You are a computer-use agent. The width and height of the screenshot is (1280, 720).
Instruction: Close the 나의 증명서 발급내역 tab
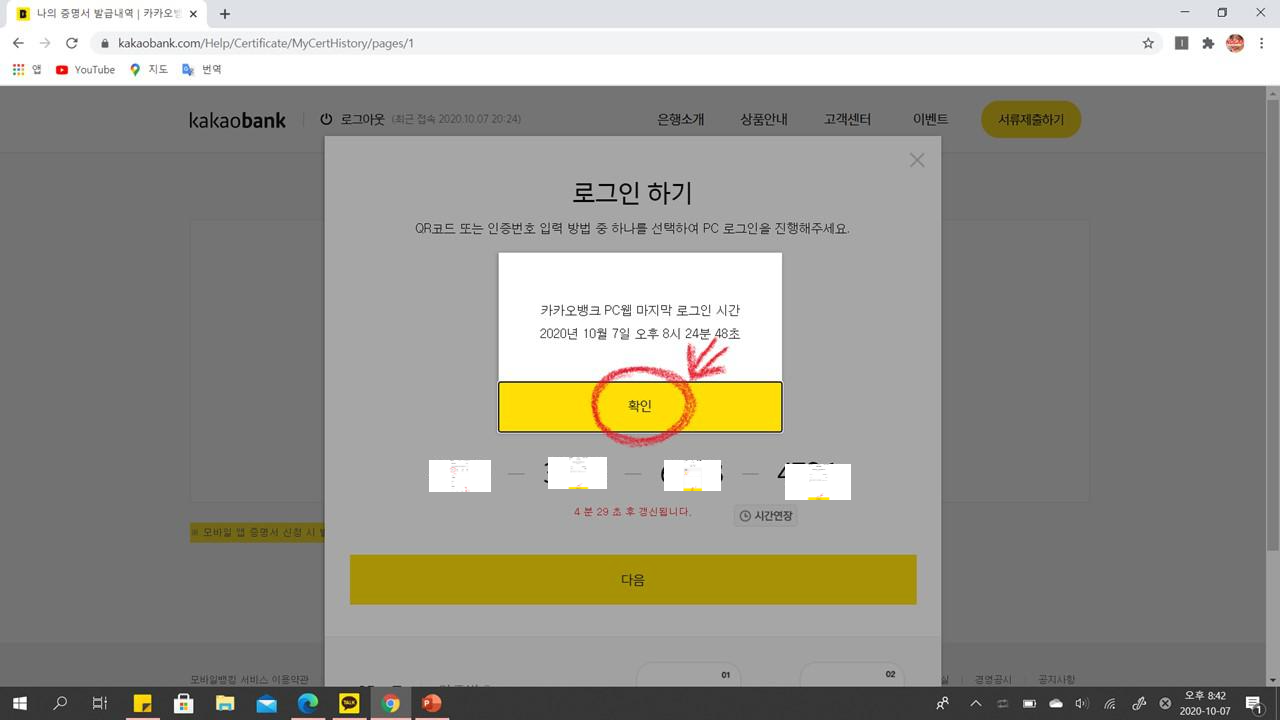pos(194,14)
